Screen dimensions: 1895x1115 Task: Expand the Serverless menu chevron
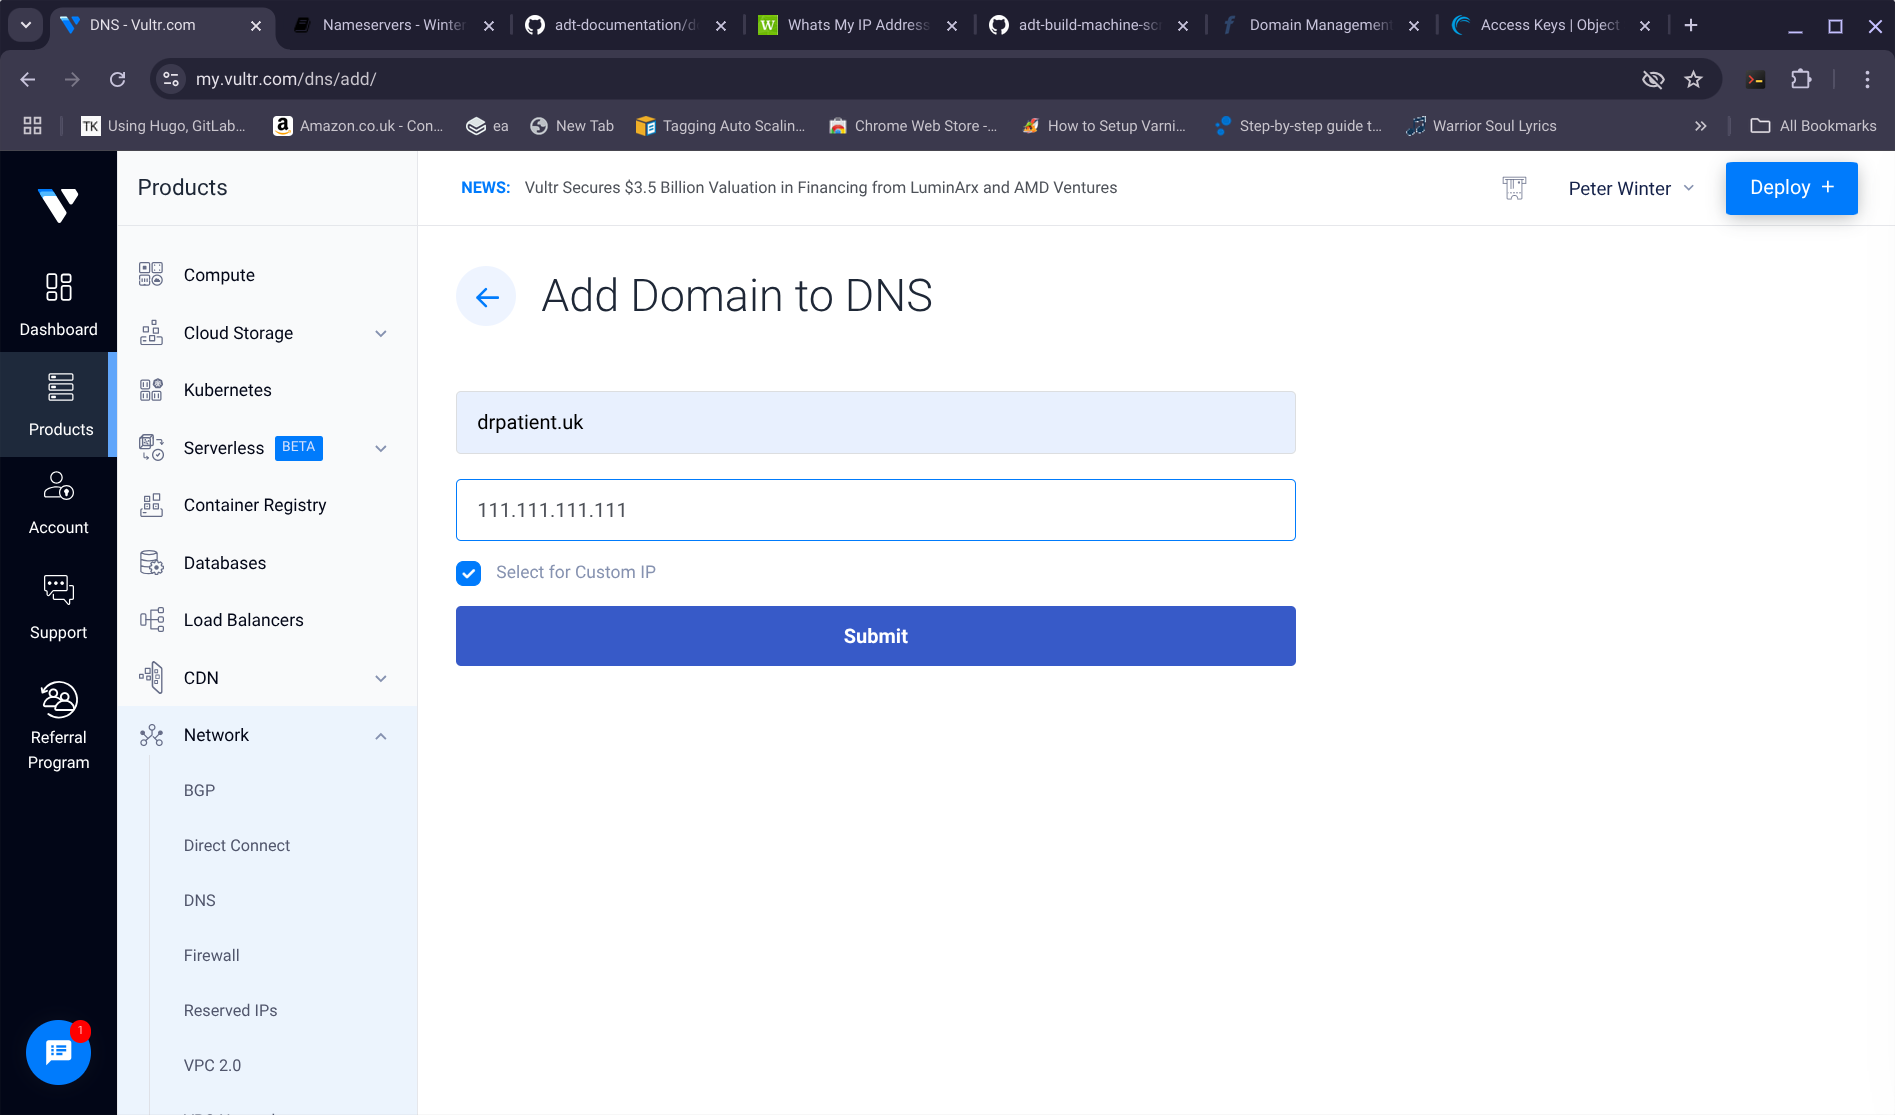click(x=381, y=448)
